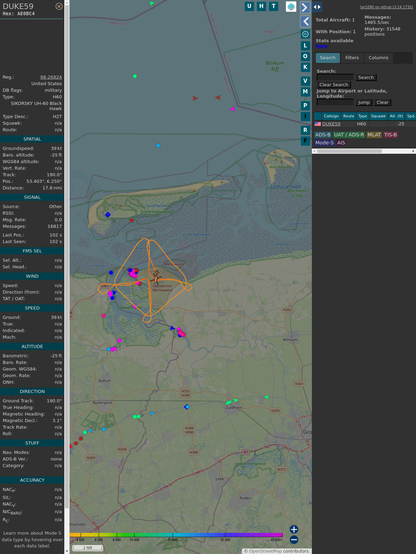Switch to the Filters tab
Screen dimensions: 416x554
click(352, 58)
